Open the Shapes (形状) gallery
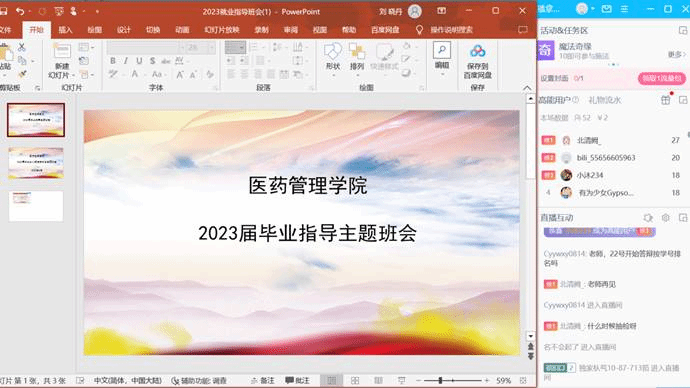This screenshot has height=388, width=690. (x=333, y=52)
